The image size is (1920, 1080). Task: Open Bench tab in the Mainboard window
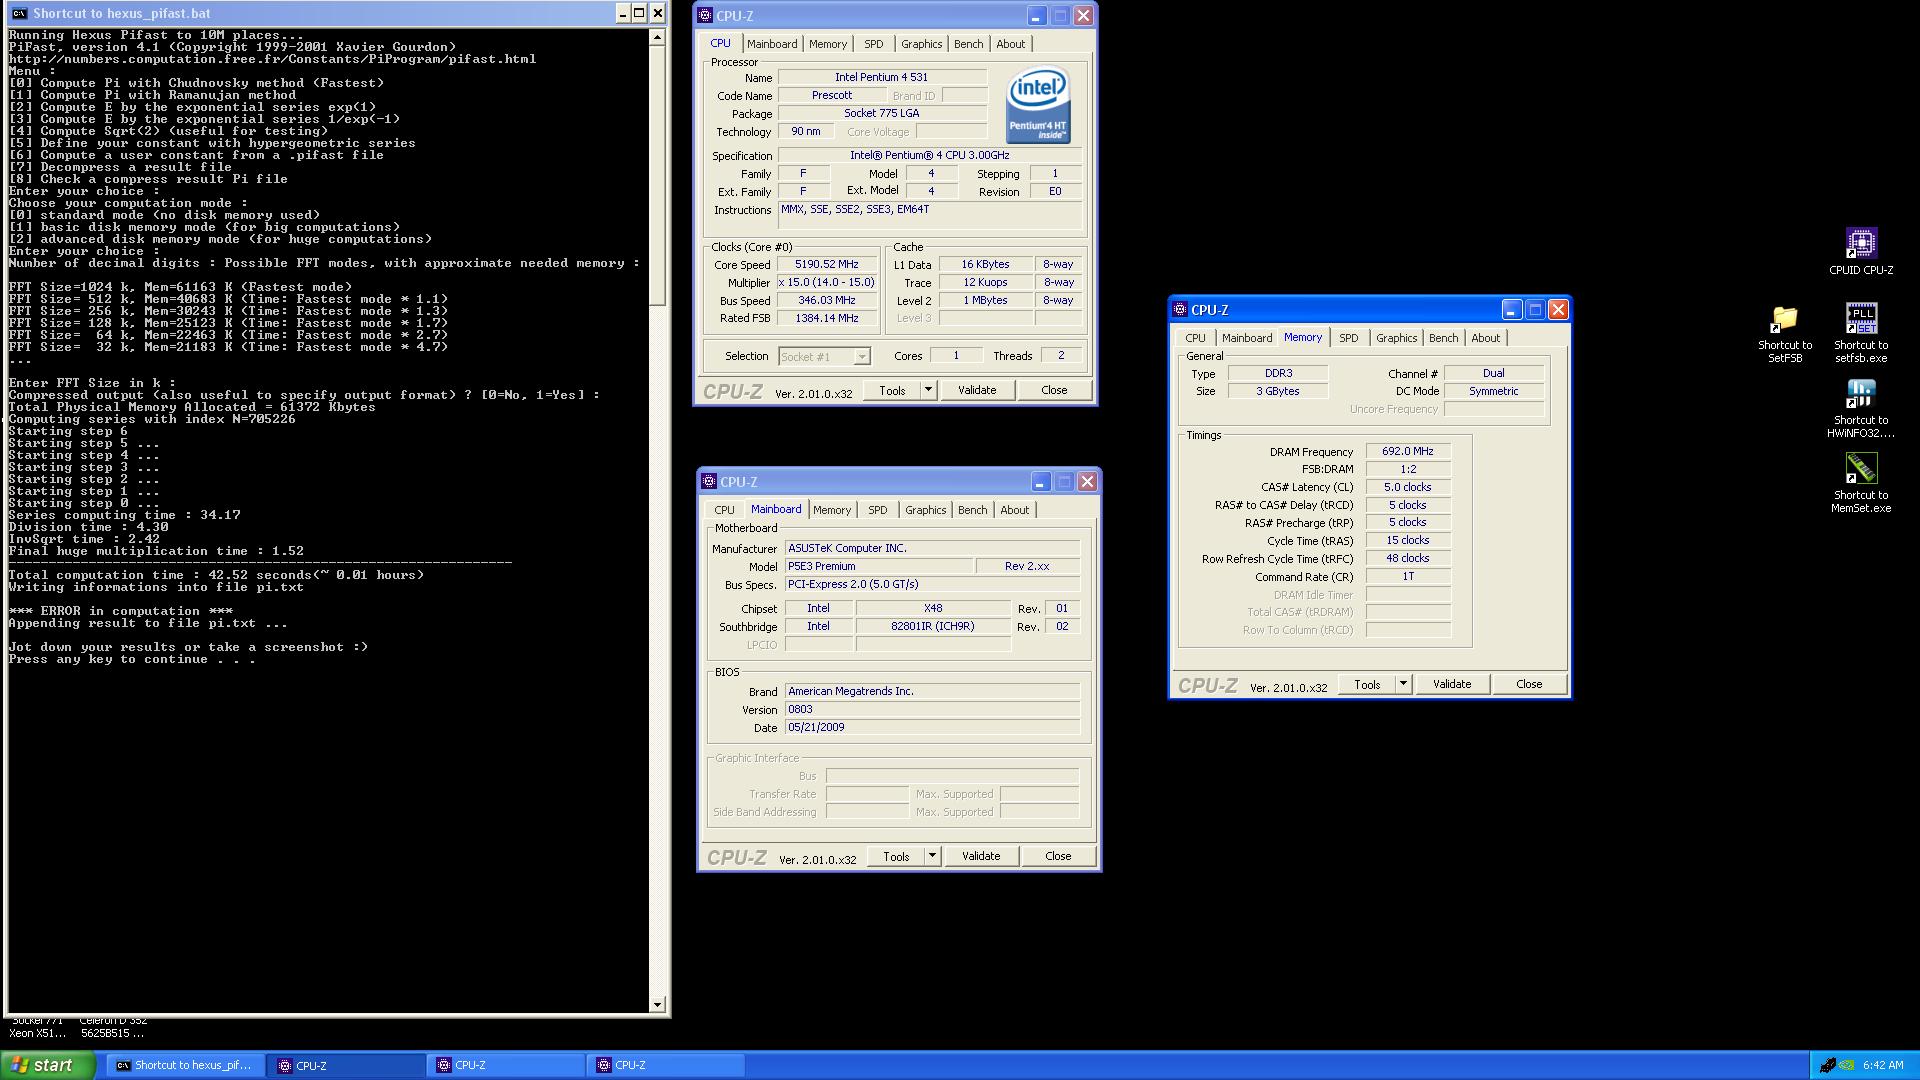972,510
